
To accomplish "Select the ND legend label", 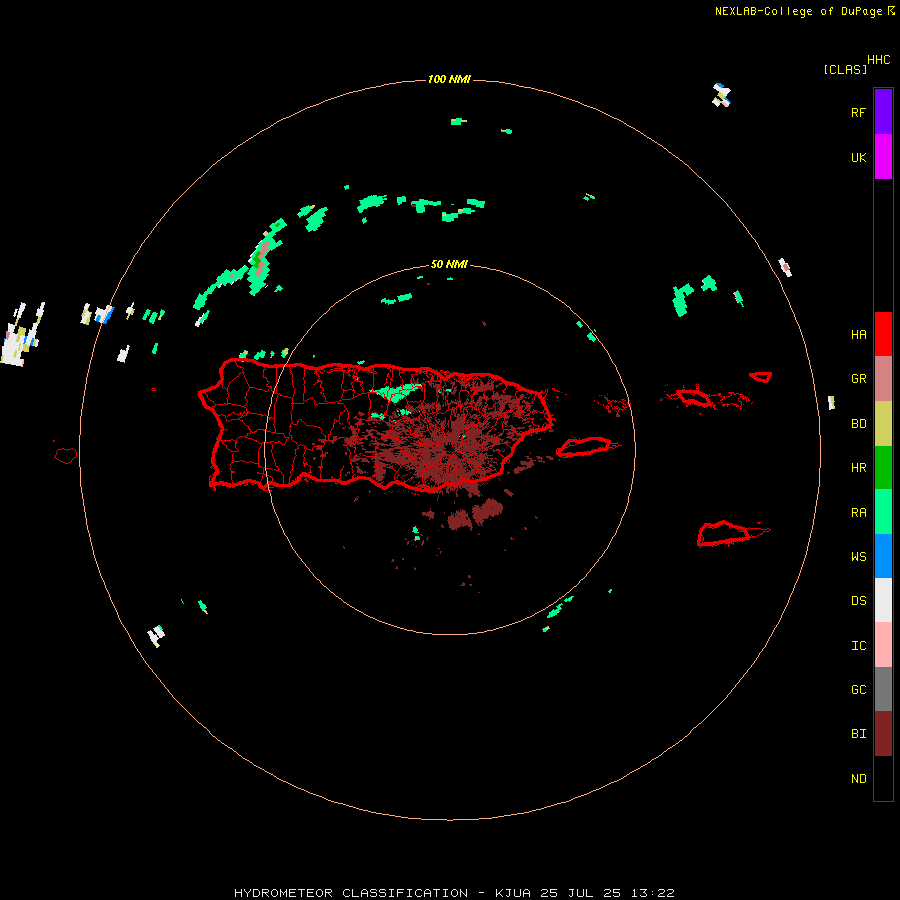I will pos(858,779).
